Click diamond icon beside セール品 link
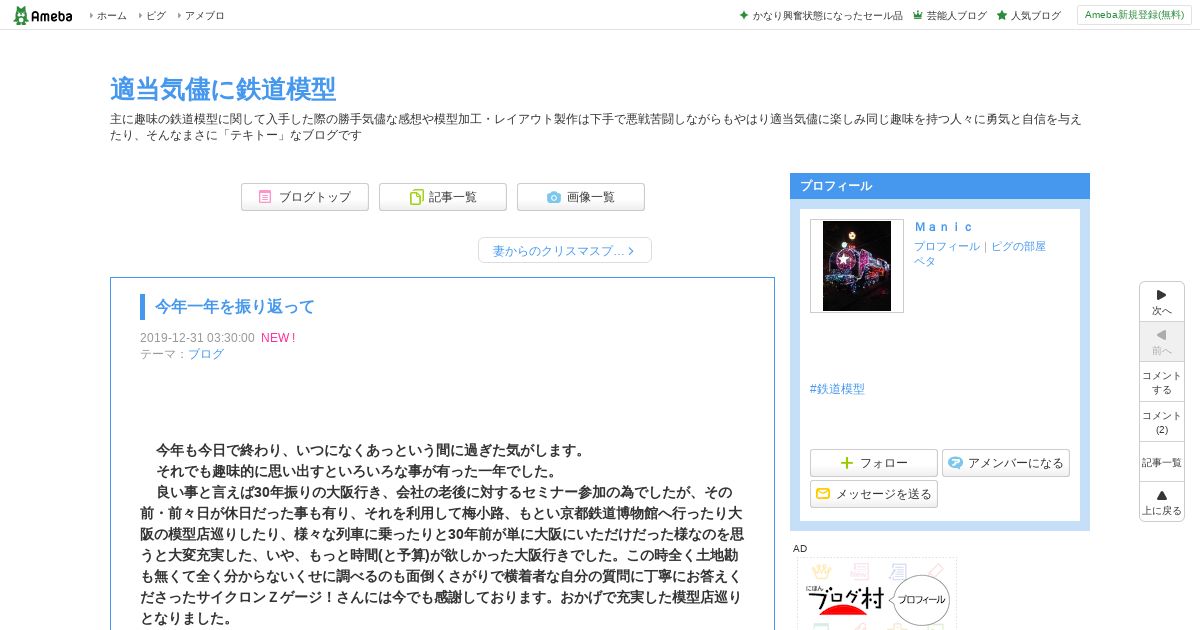The image size is (1200, 630). (x=744, y=15)
